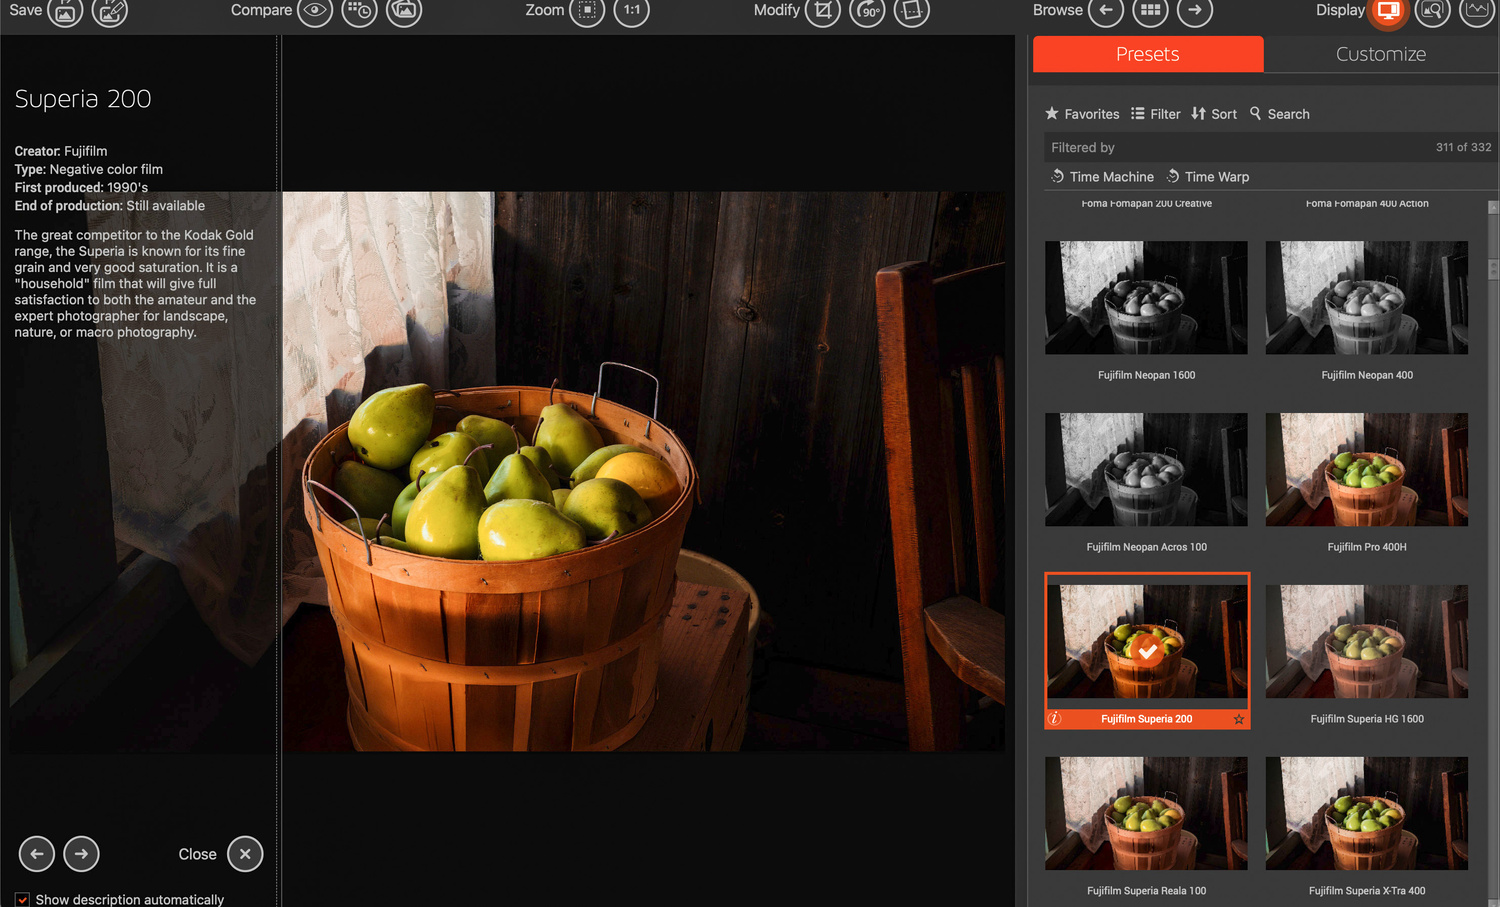Set zoom to 1:1

click(631, 11)
